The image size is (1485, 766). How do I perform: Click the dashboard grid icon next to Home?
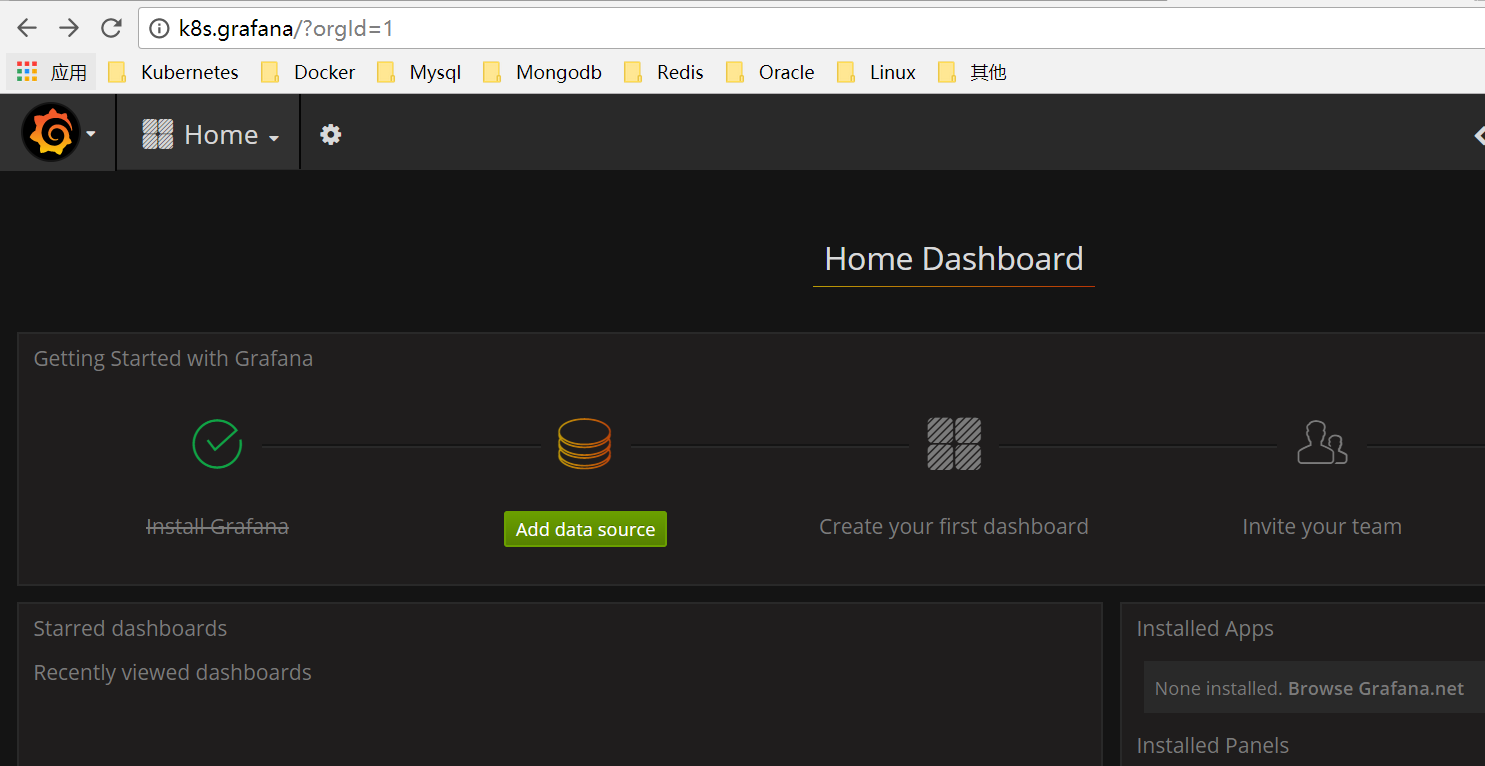(158, 134)
